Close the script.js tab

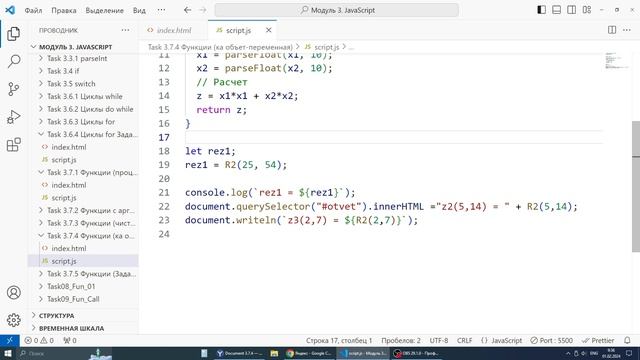pyautogui.click(x=269, y=30)
